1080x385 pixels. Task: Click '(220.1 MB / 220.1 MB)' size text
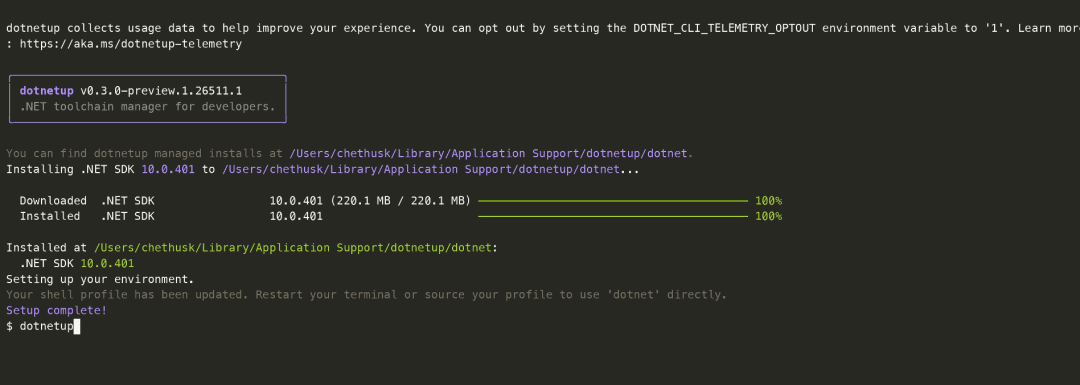point(400,201)
